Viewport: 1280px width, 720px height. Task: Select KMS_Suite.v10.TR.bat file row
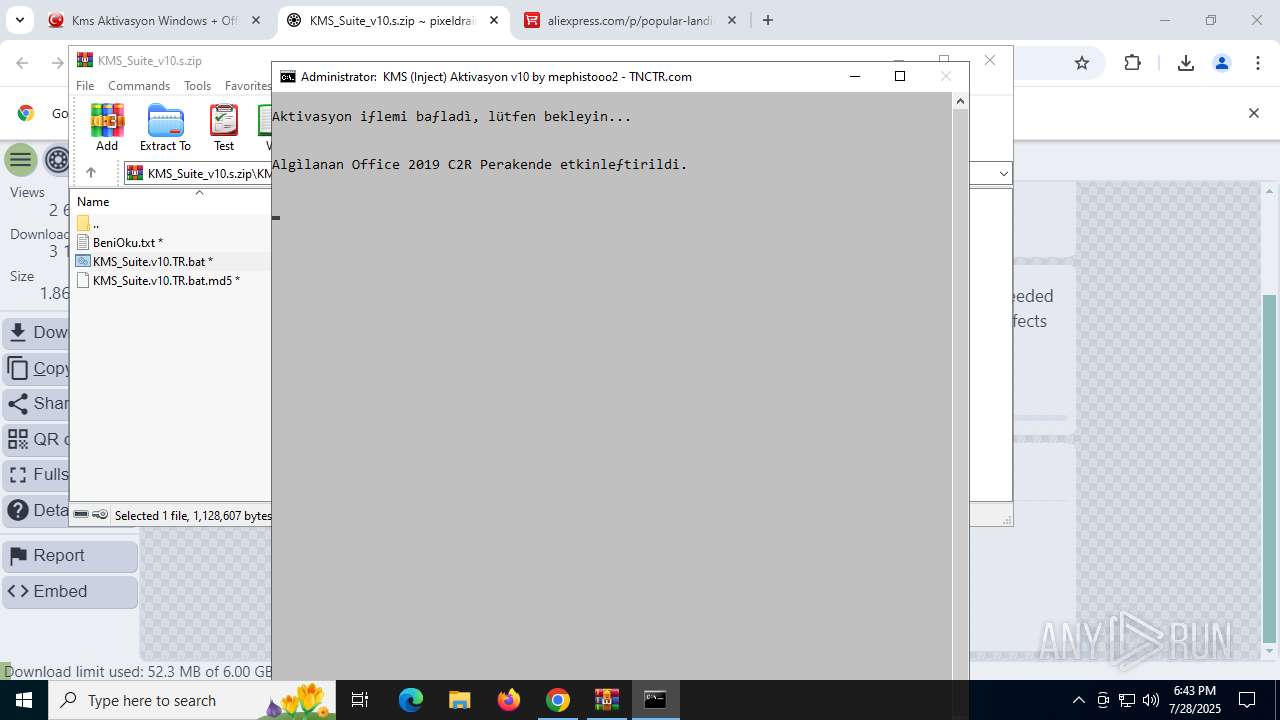(x=152, y=261)
